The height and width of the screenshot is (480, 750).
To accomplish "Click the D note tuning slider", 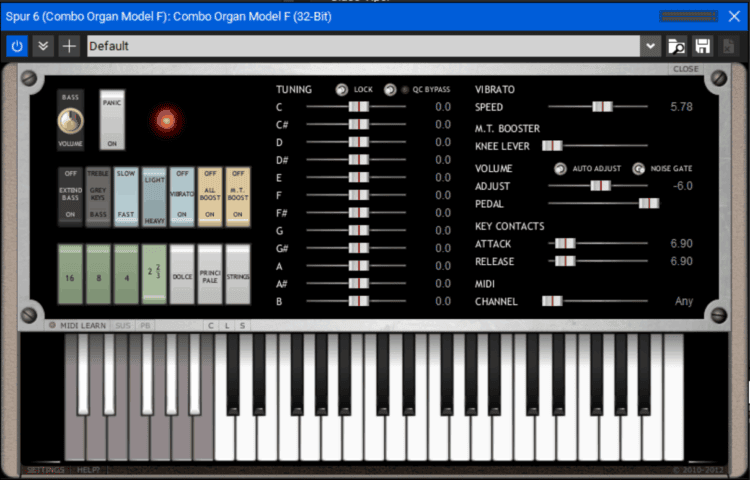I will [x=356, y=142].
